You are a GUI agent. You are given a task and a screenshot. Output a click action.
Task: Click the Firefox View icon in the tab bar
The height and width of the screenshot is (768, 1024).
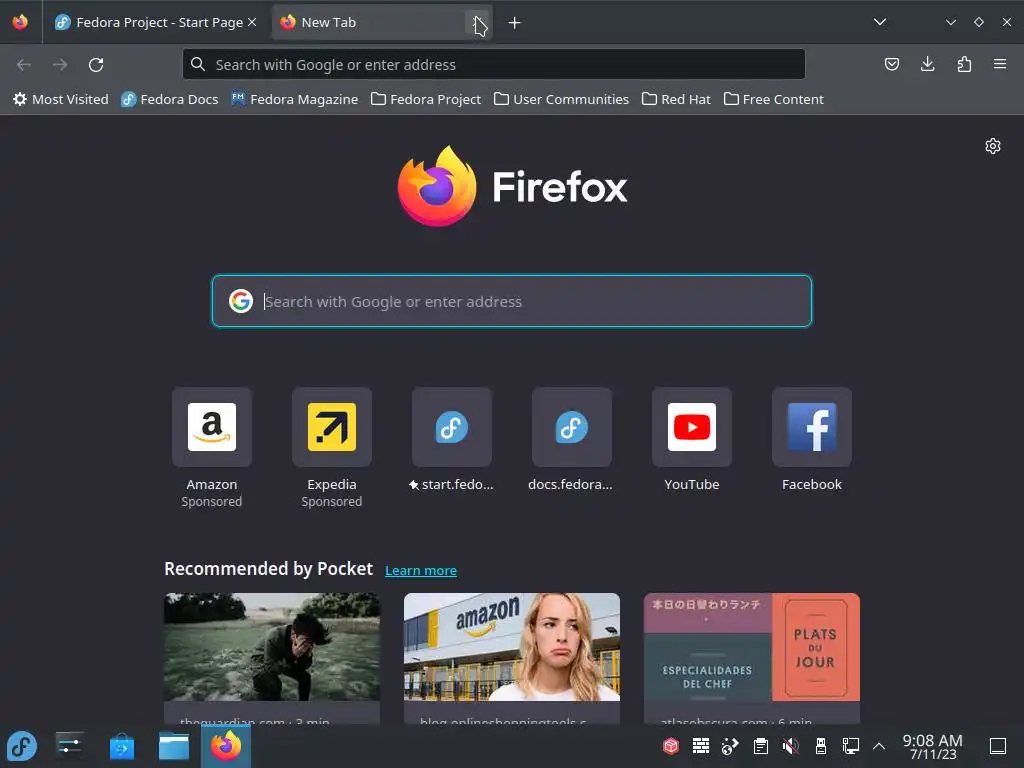[20, 22]
